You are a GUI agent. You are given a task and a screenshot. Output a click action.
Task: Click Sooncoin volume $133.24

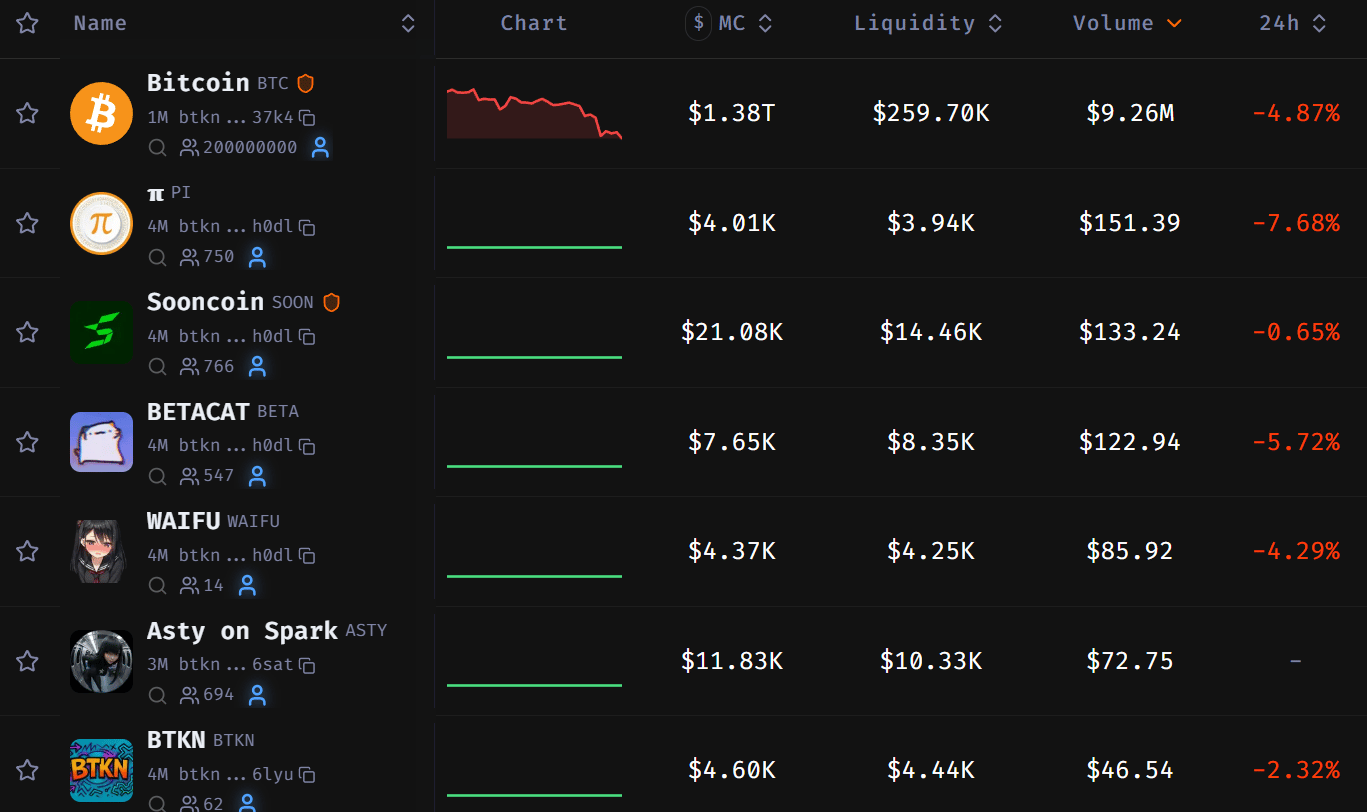tap(1130, 332)
